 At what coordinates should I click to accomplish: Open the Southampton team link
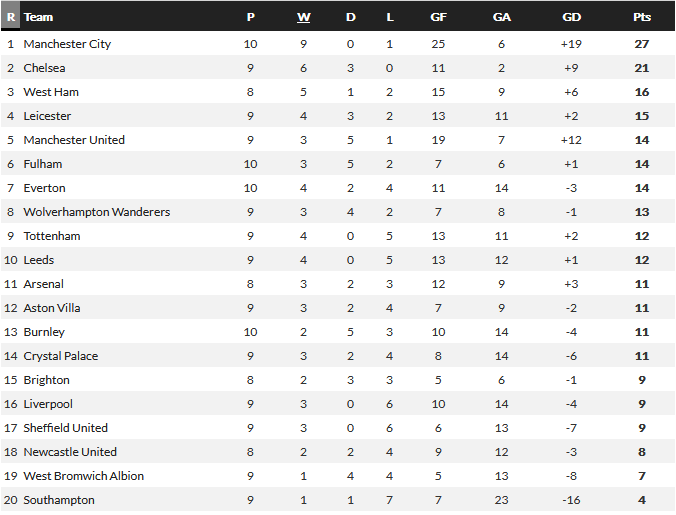click(x=59, y=500)
